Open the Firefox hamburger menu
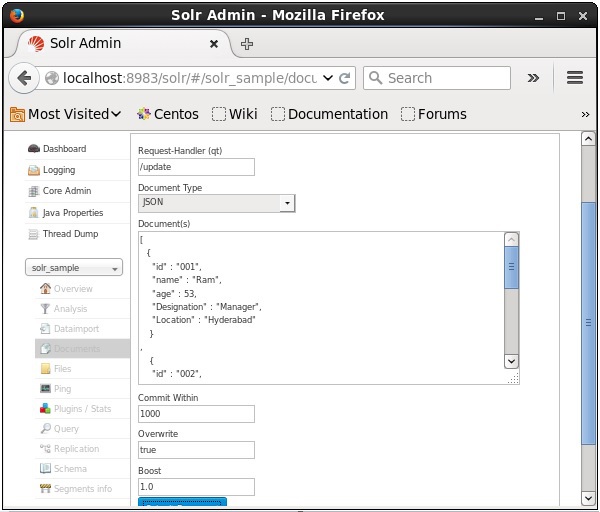The width and height of the screenshot is (600, 512). 574,78
